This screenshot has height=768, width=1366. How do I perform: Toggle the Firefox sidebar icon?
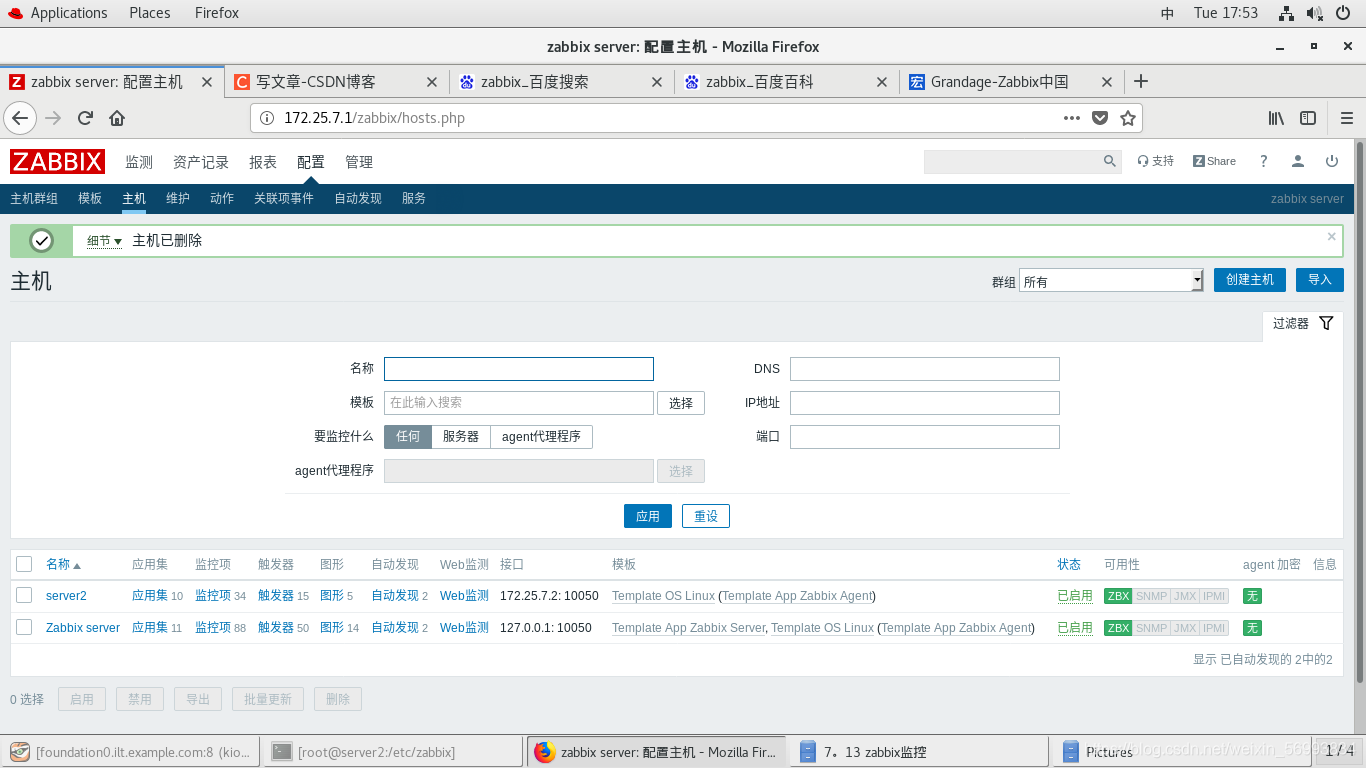tap(1308, 118)
